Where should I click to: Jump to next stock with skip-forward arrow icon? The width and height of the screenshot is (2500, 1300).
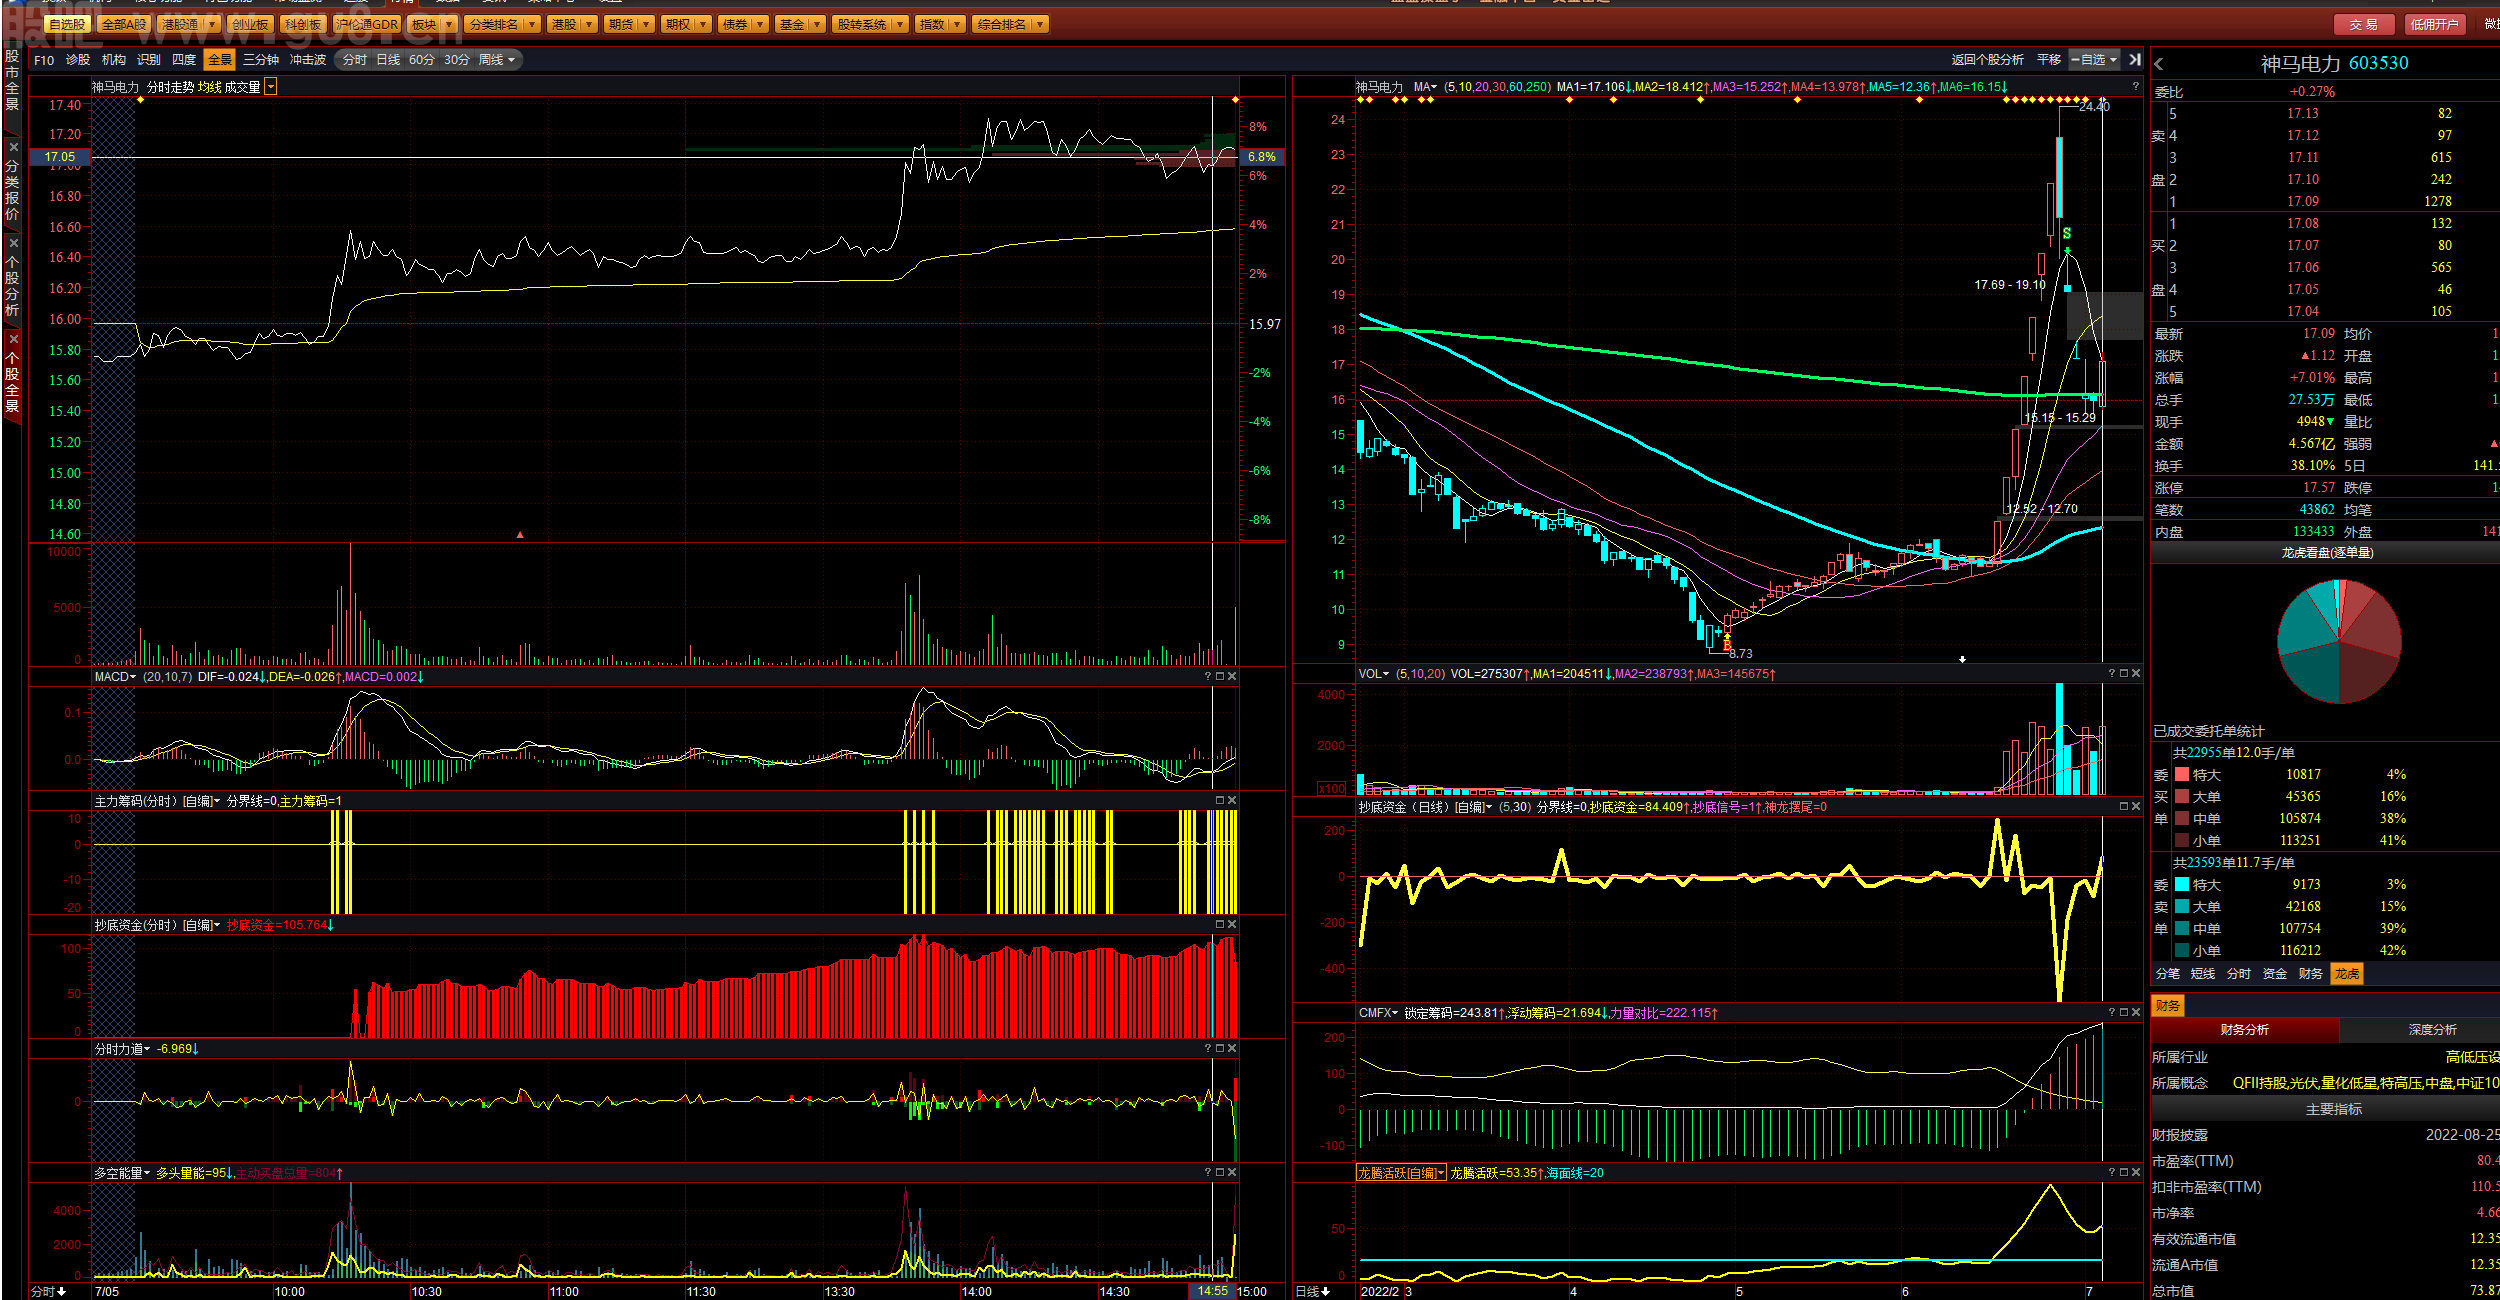[2135, 60]
